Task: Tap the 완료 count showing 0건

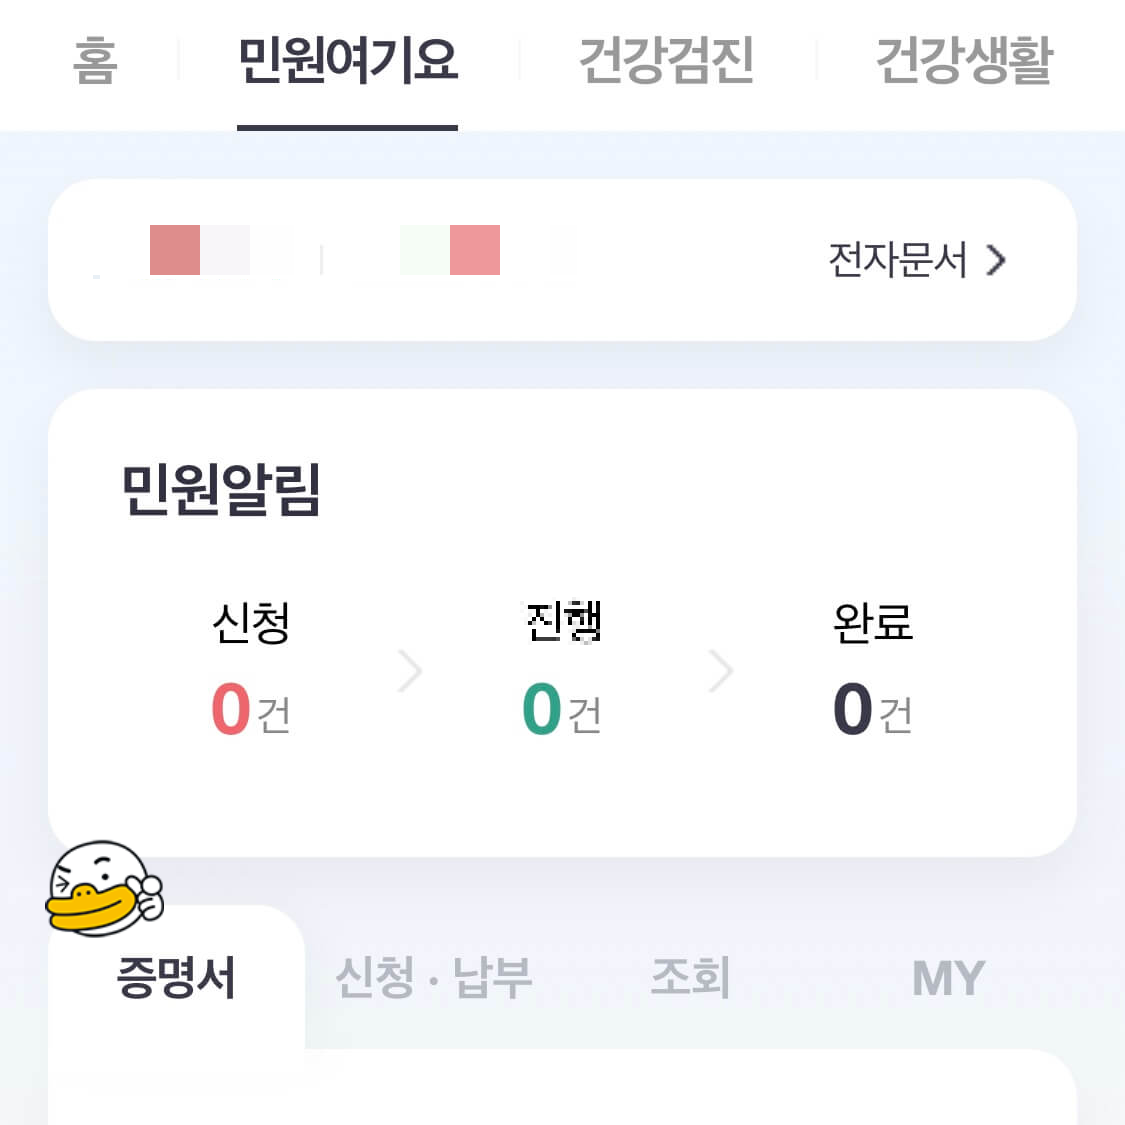Action: point(874,710)
